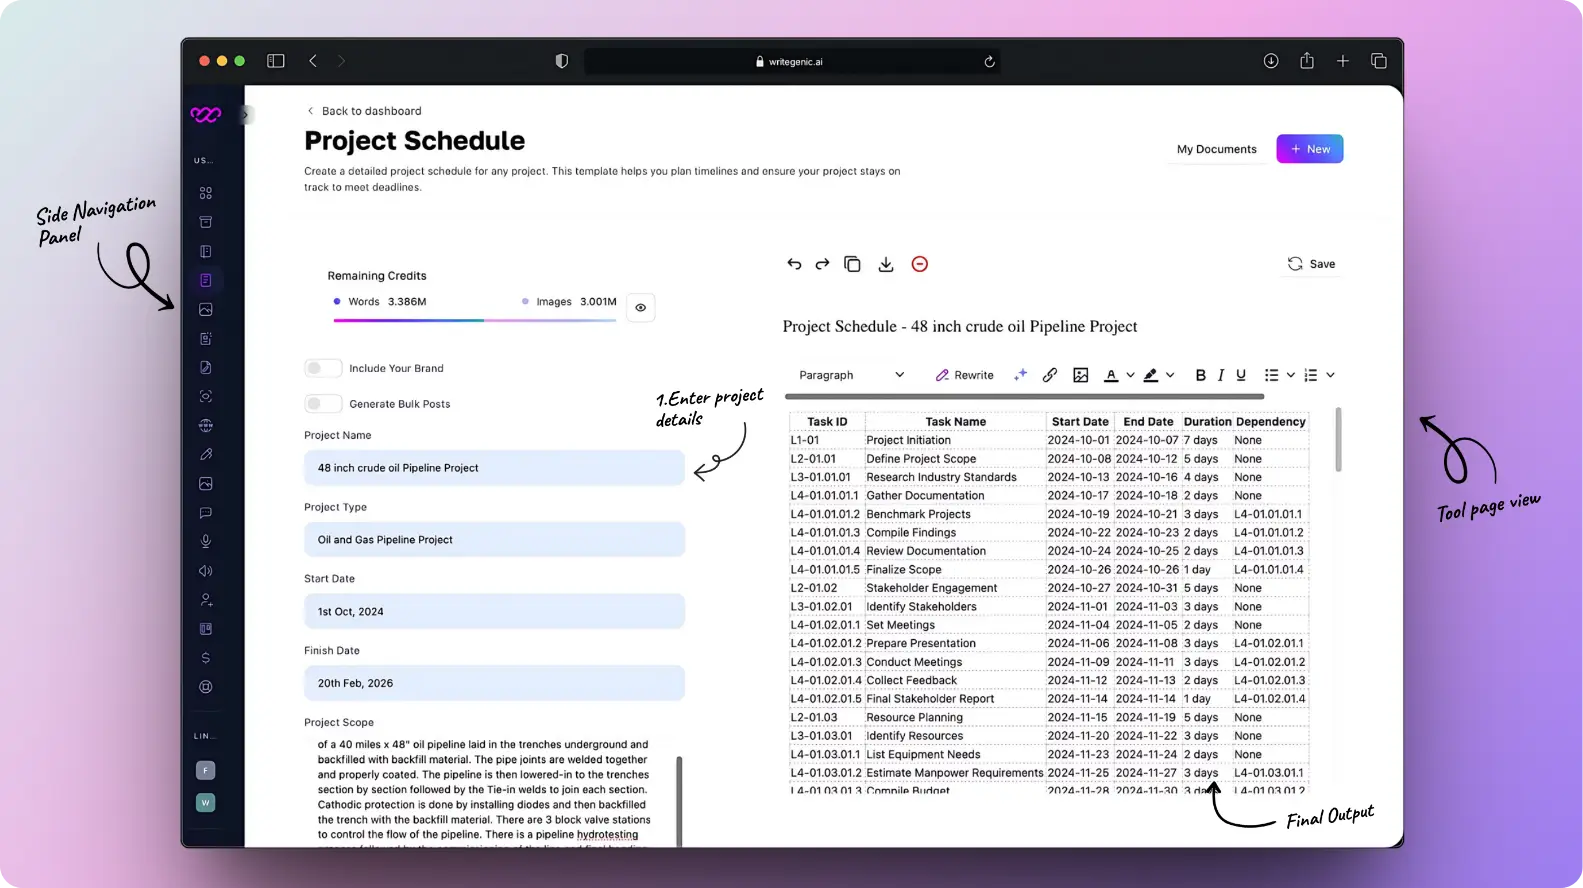Click the document vertical scrollbar
The image size is (1583, 888).
point(1338,439)
